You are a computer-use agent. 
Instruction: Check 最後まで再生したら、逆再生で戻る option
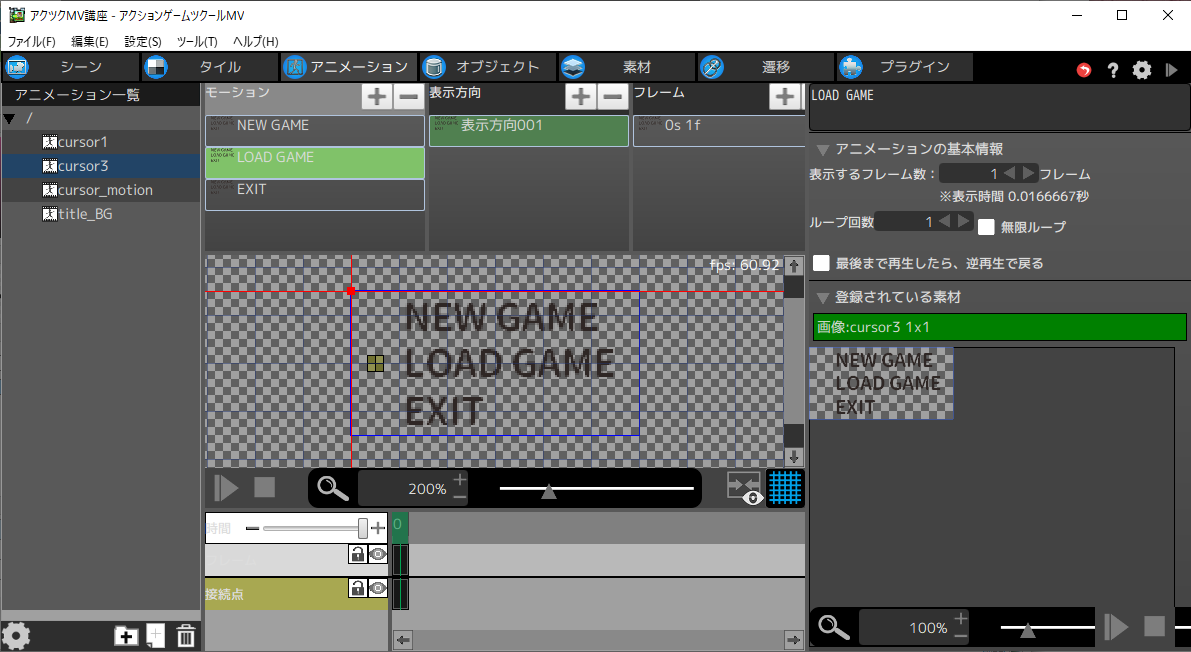click(821, 263)
